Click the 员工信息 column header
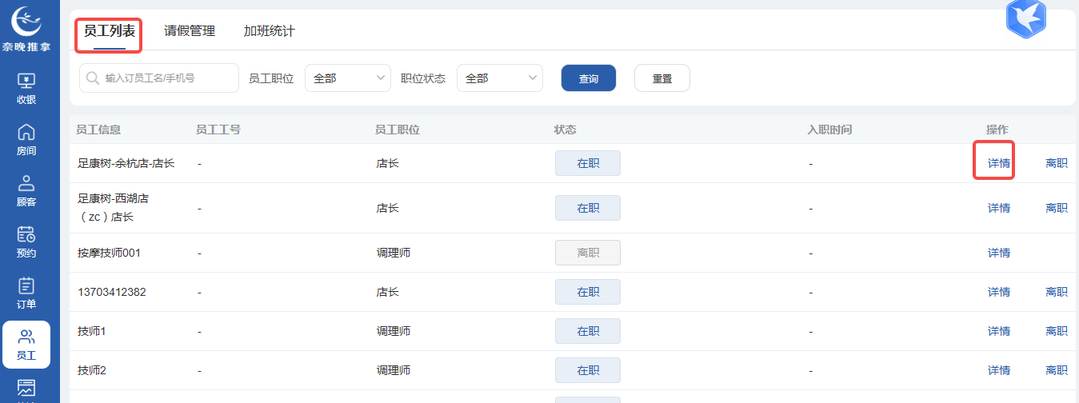The height and width of the screenshot is (403, 1079). pyautogui.click(x=98, y=129)
